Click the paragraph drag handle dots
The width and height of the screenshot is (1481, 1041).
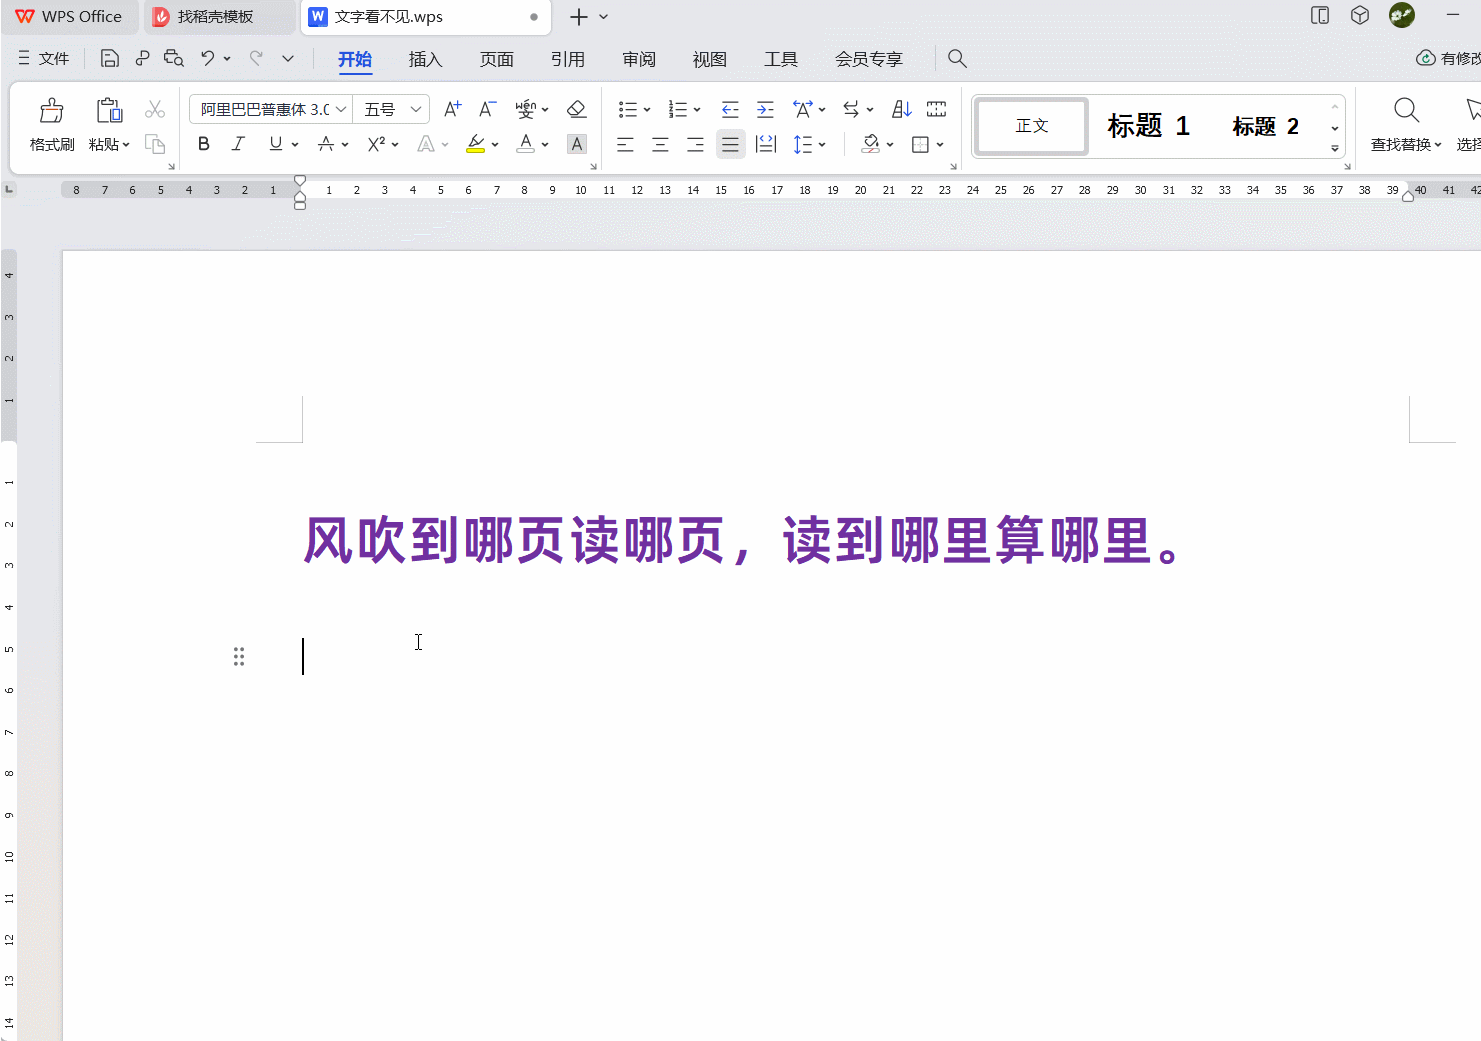pos(239,657)
